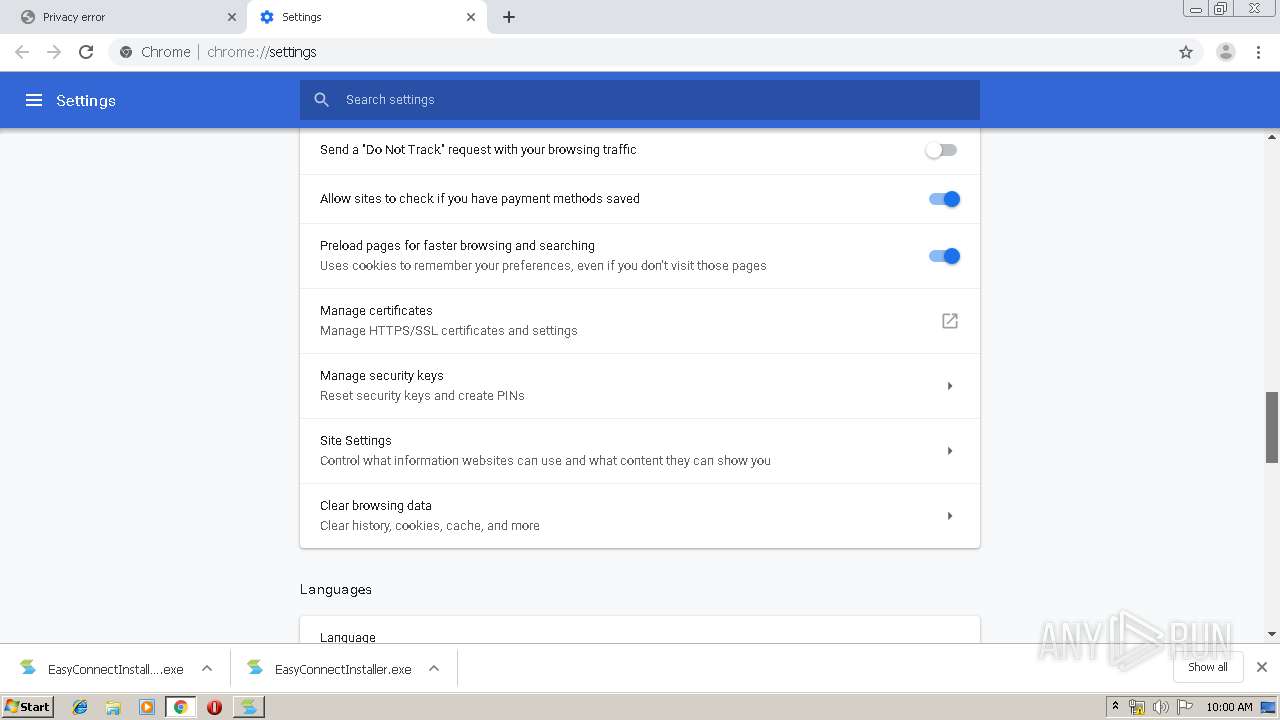Open the Language settings row
The height and width of the screenshot is (720, 1280).
coord(640,630)
